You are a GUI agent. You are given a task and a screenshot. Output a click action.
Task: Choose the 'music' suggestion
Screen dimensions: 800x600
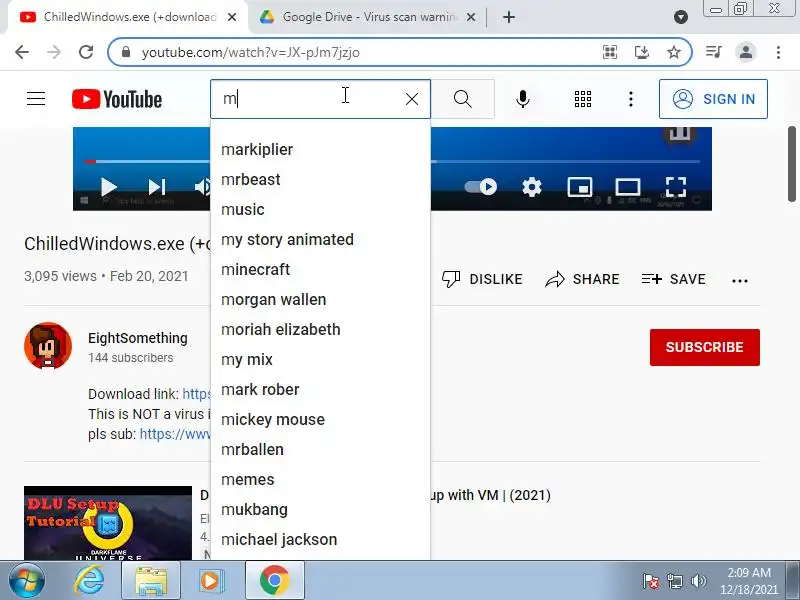(320, 209)
